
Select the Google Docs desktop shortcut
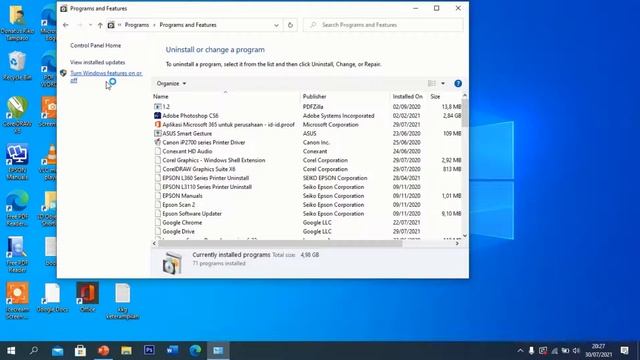[x=52, y=298]
